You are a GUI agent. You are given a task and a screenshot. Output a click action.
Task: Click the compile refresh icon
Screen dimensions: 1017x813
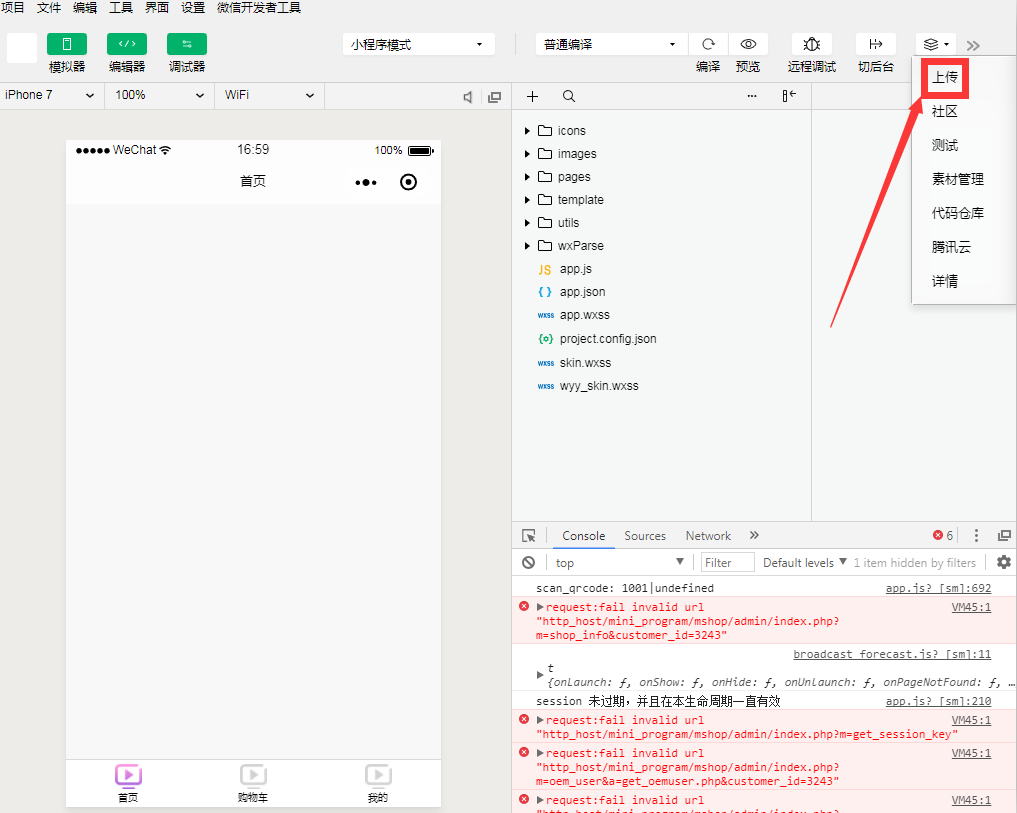(708, 44)
